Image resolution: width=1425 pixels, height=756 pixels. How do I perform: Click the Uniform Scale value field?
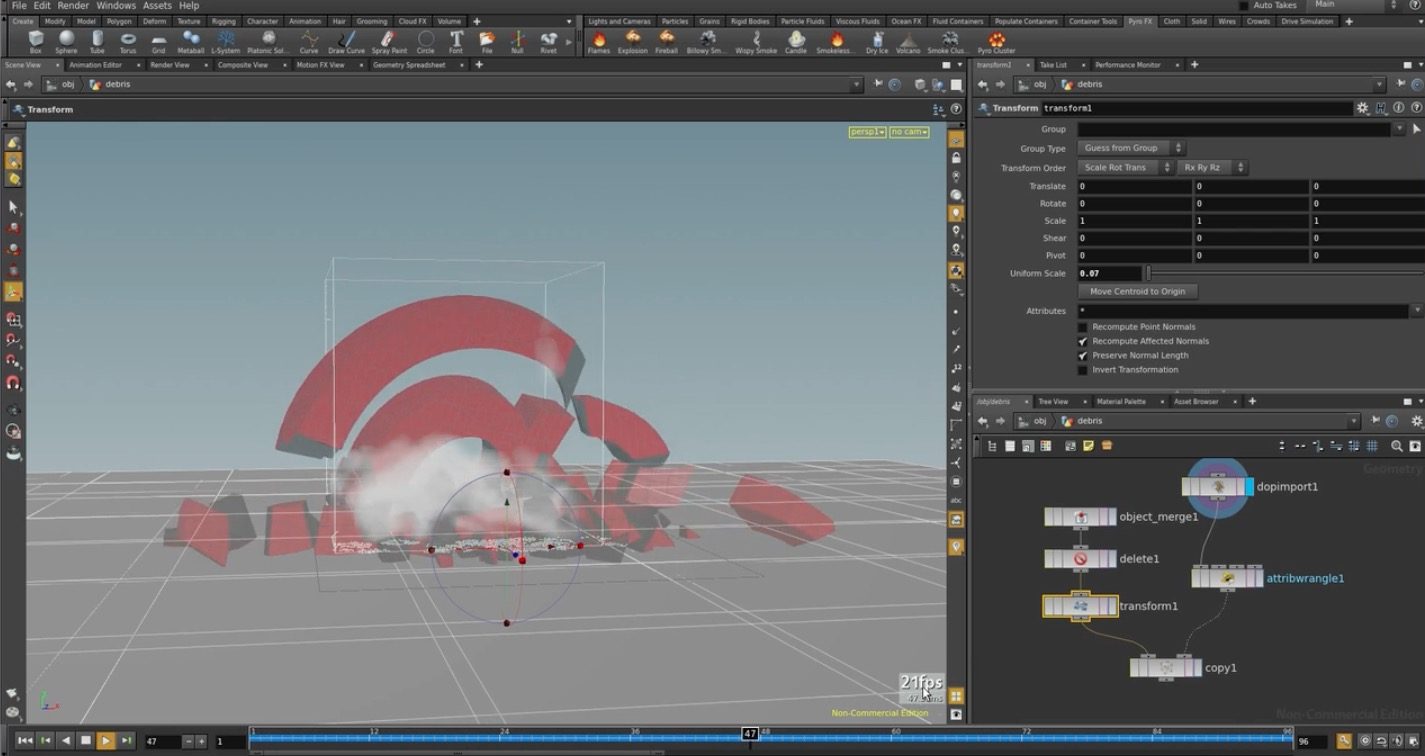(1109, 273)
